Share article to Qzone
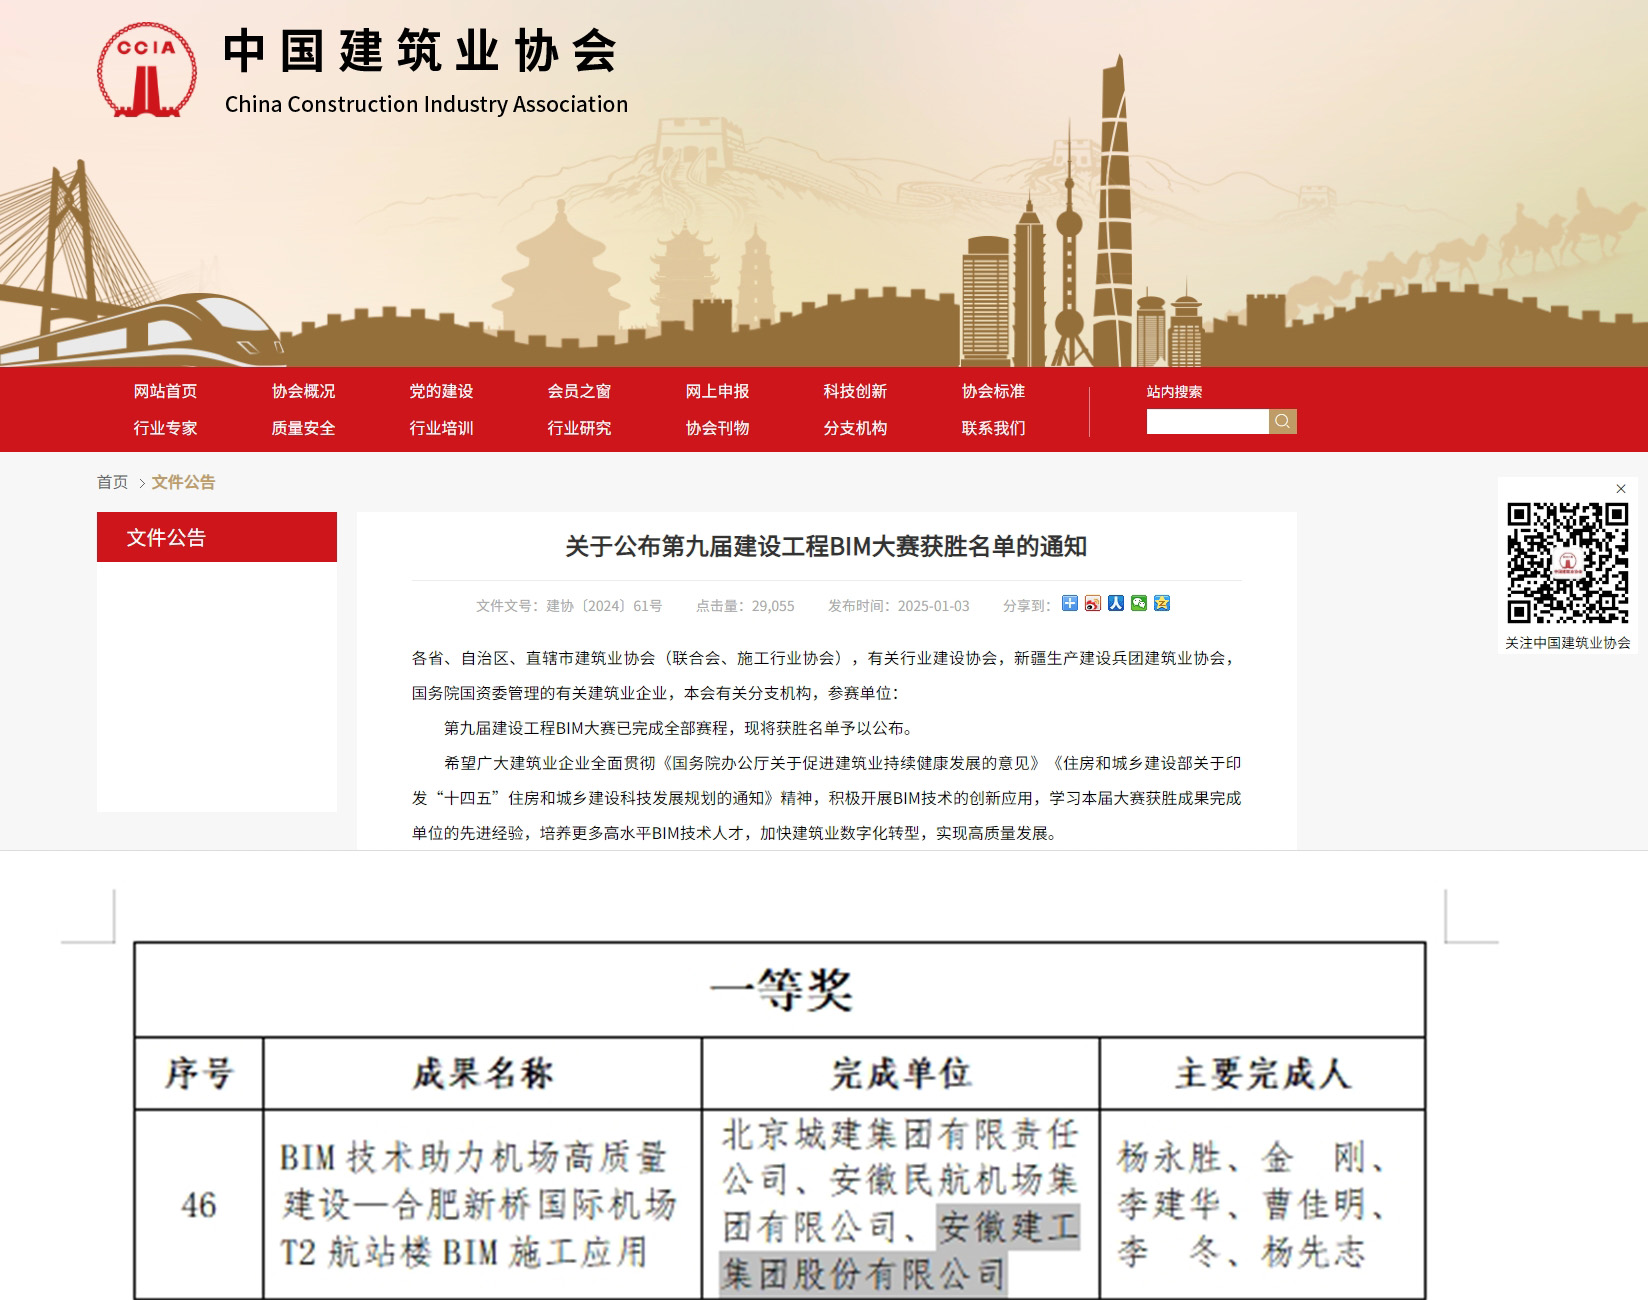 click(x=1161, y=603)
